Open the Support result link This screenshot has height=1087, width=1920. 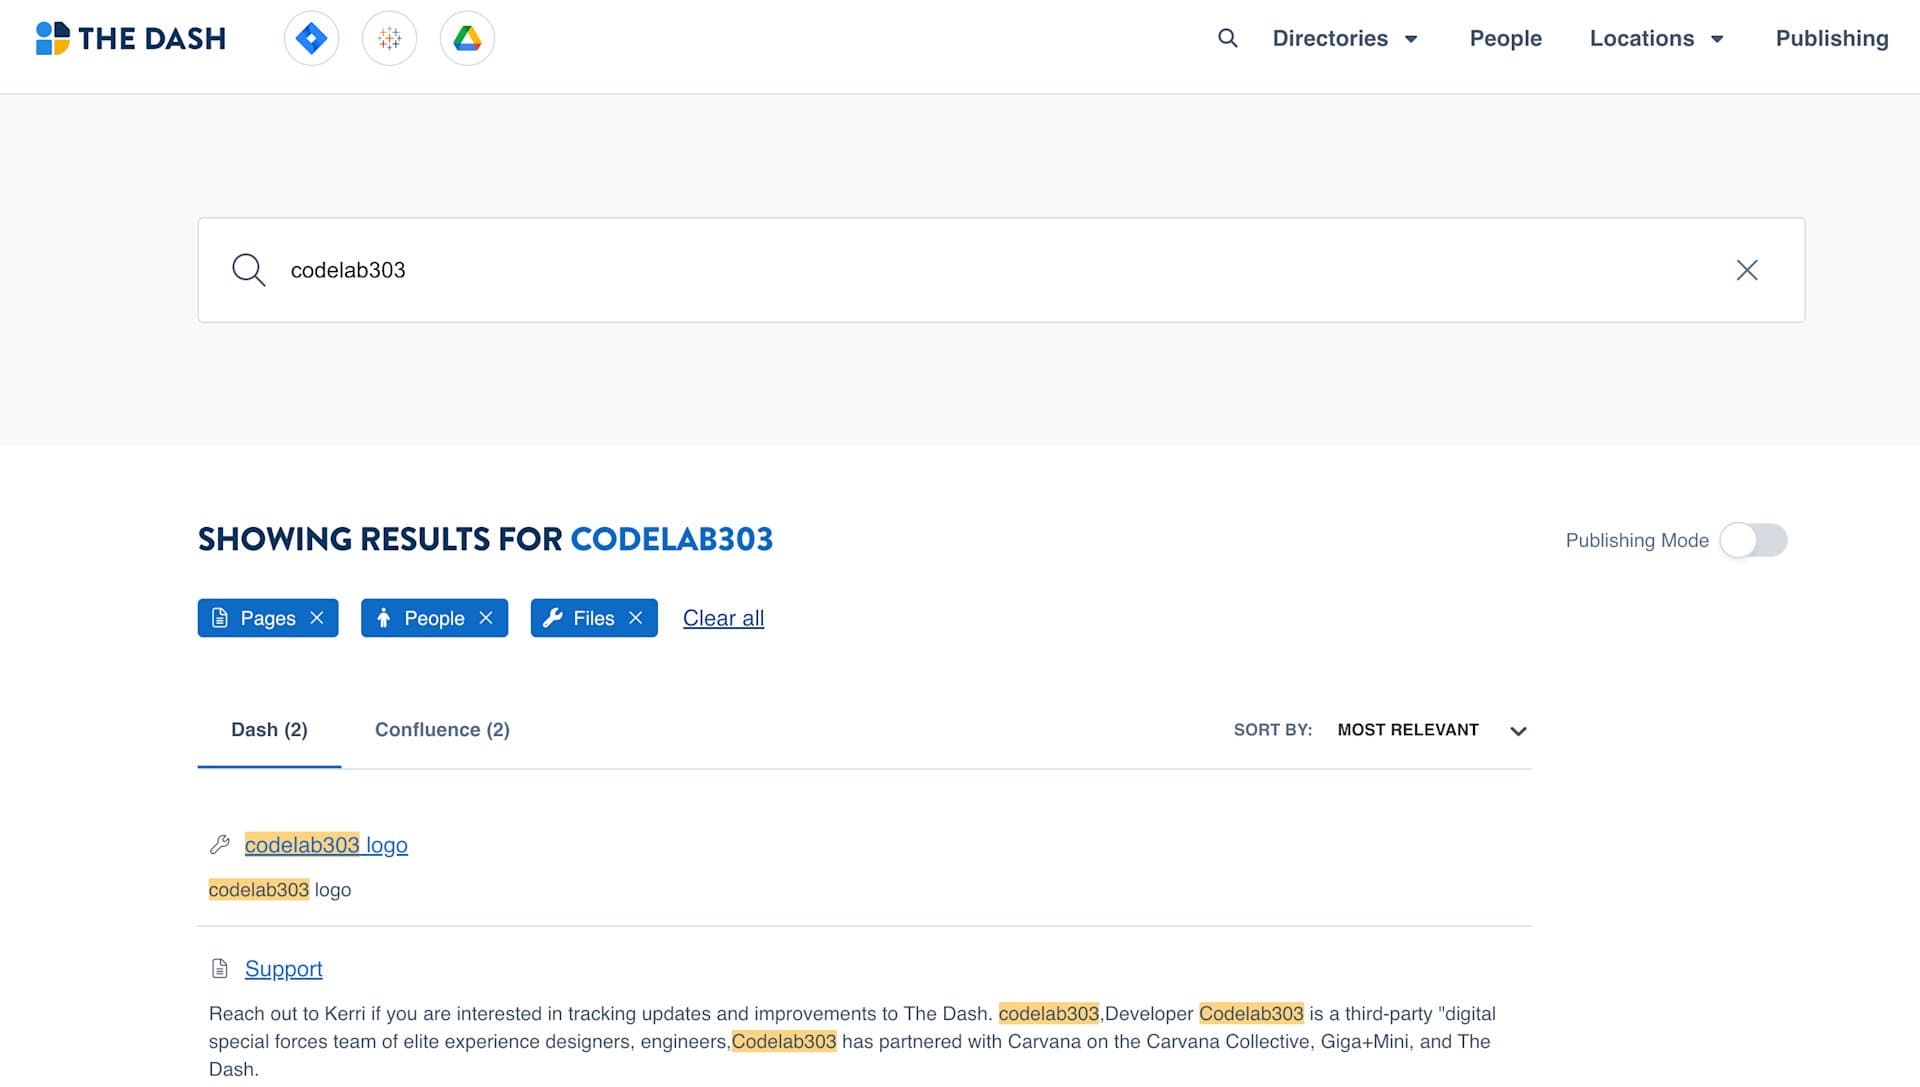[283, 969]
